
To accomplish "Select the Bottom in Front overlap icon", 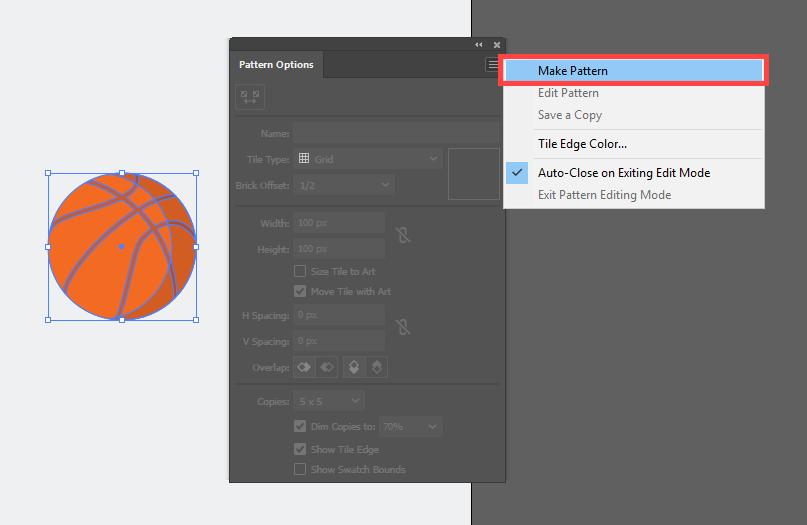I will pyautogui.click(x=376, y=367).
